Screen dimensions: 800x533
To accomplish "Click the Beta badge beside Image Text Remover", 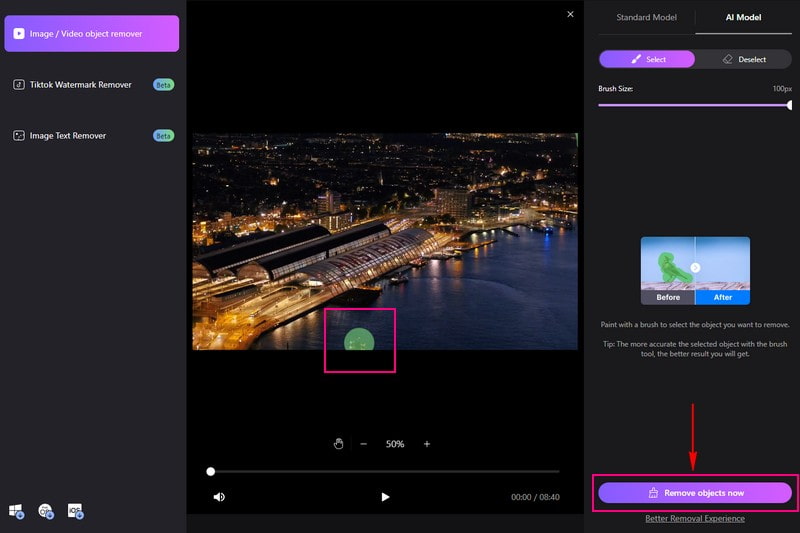I will coord(163,136).
